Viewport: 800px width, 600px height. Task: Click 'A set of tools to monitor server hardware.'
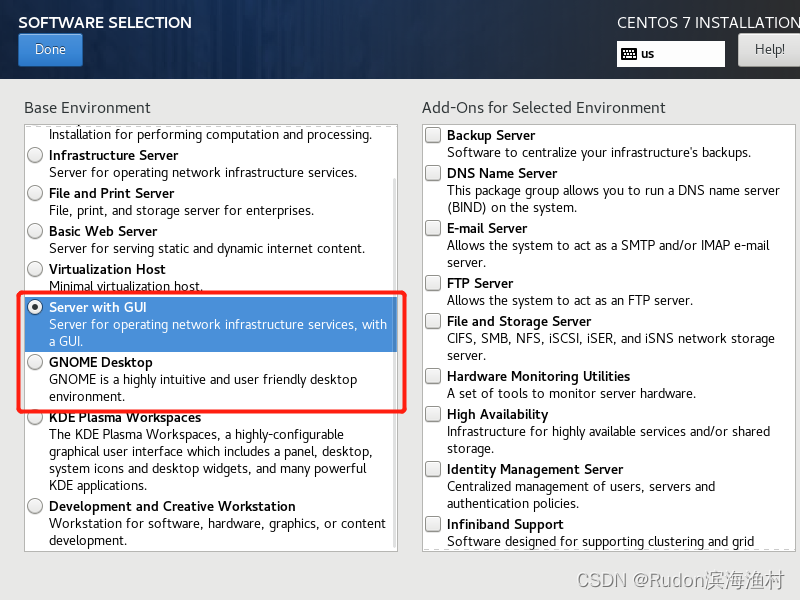571,393
